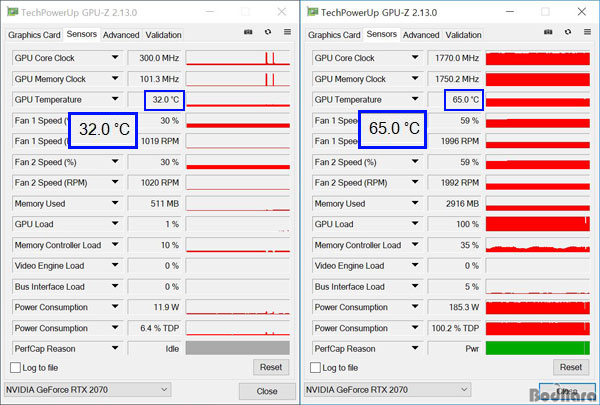Click refresh icon in left GPU-Z window
Viewport: 600px width, 405px height.
[268, 32]
